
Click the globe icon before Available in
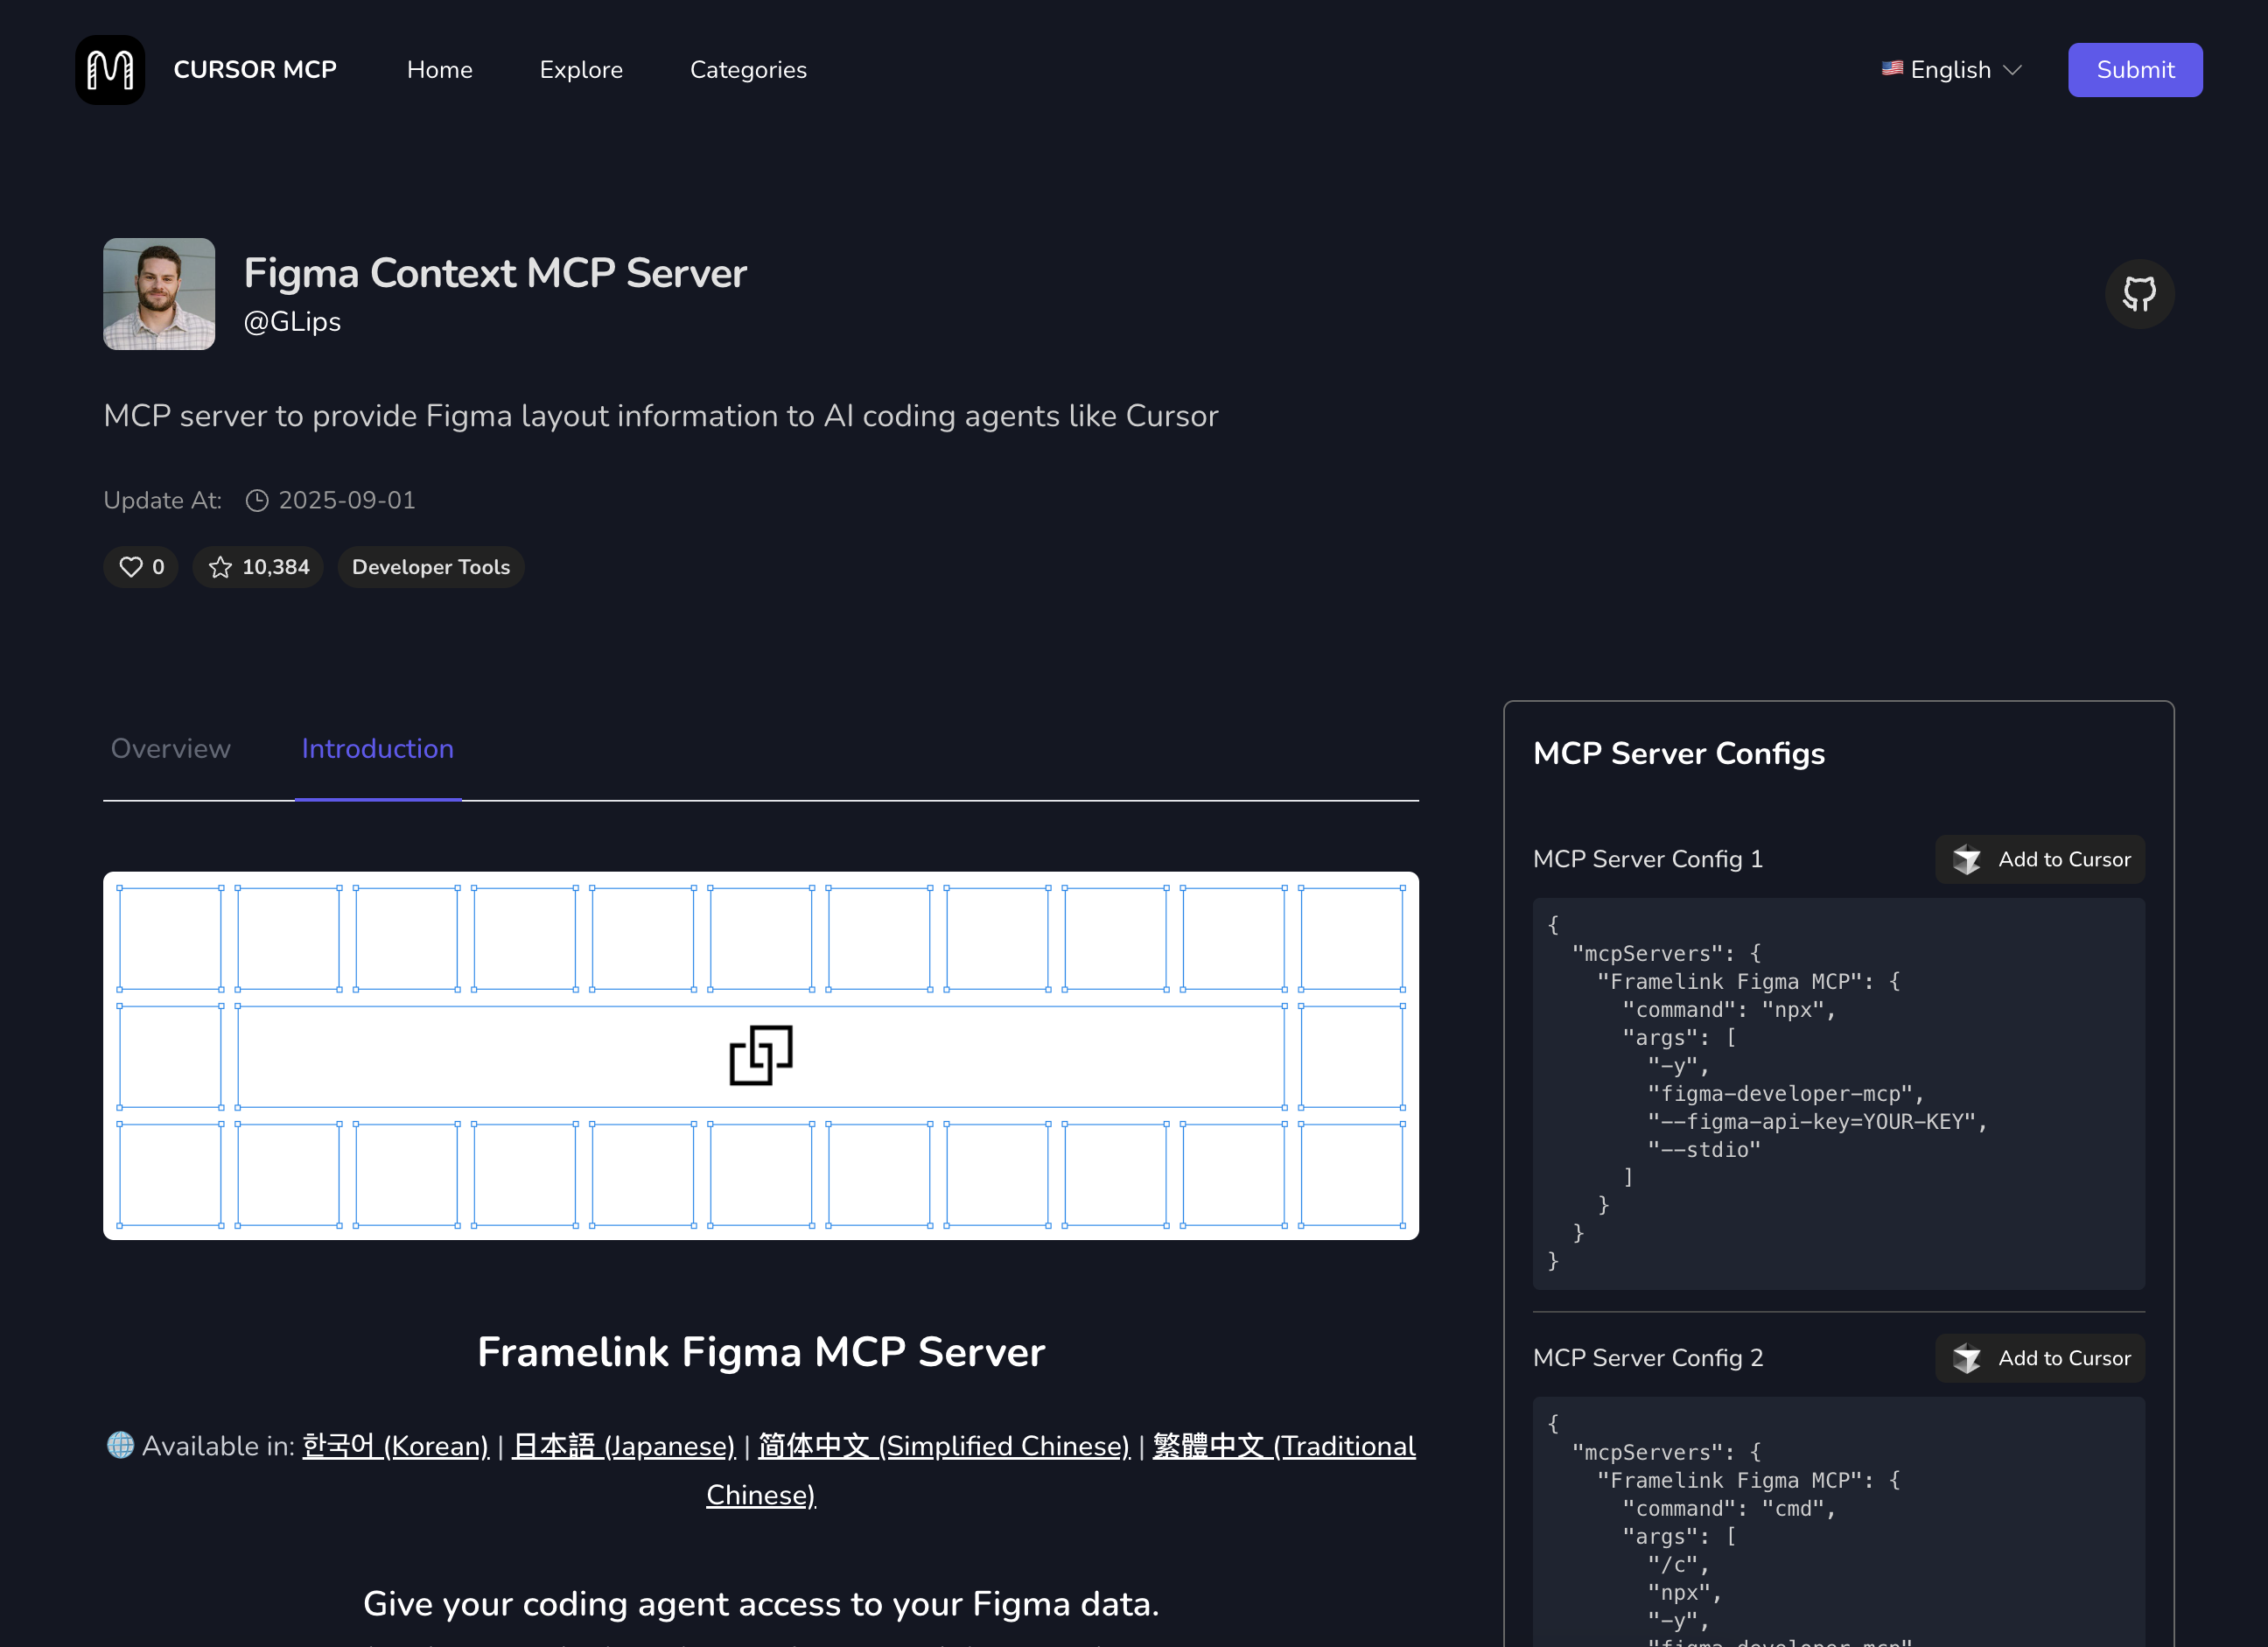(x=120, y=1445)
